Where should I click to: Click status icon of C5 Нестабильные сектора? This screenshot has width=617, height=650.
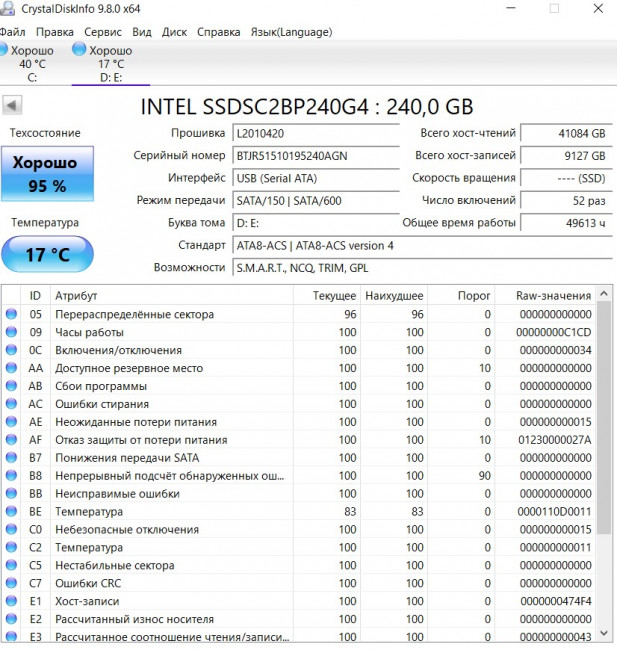pos(11,565)
